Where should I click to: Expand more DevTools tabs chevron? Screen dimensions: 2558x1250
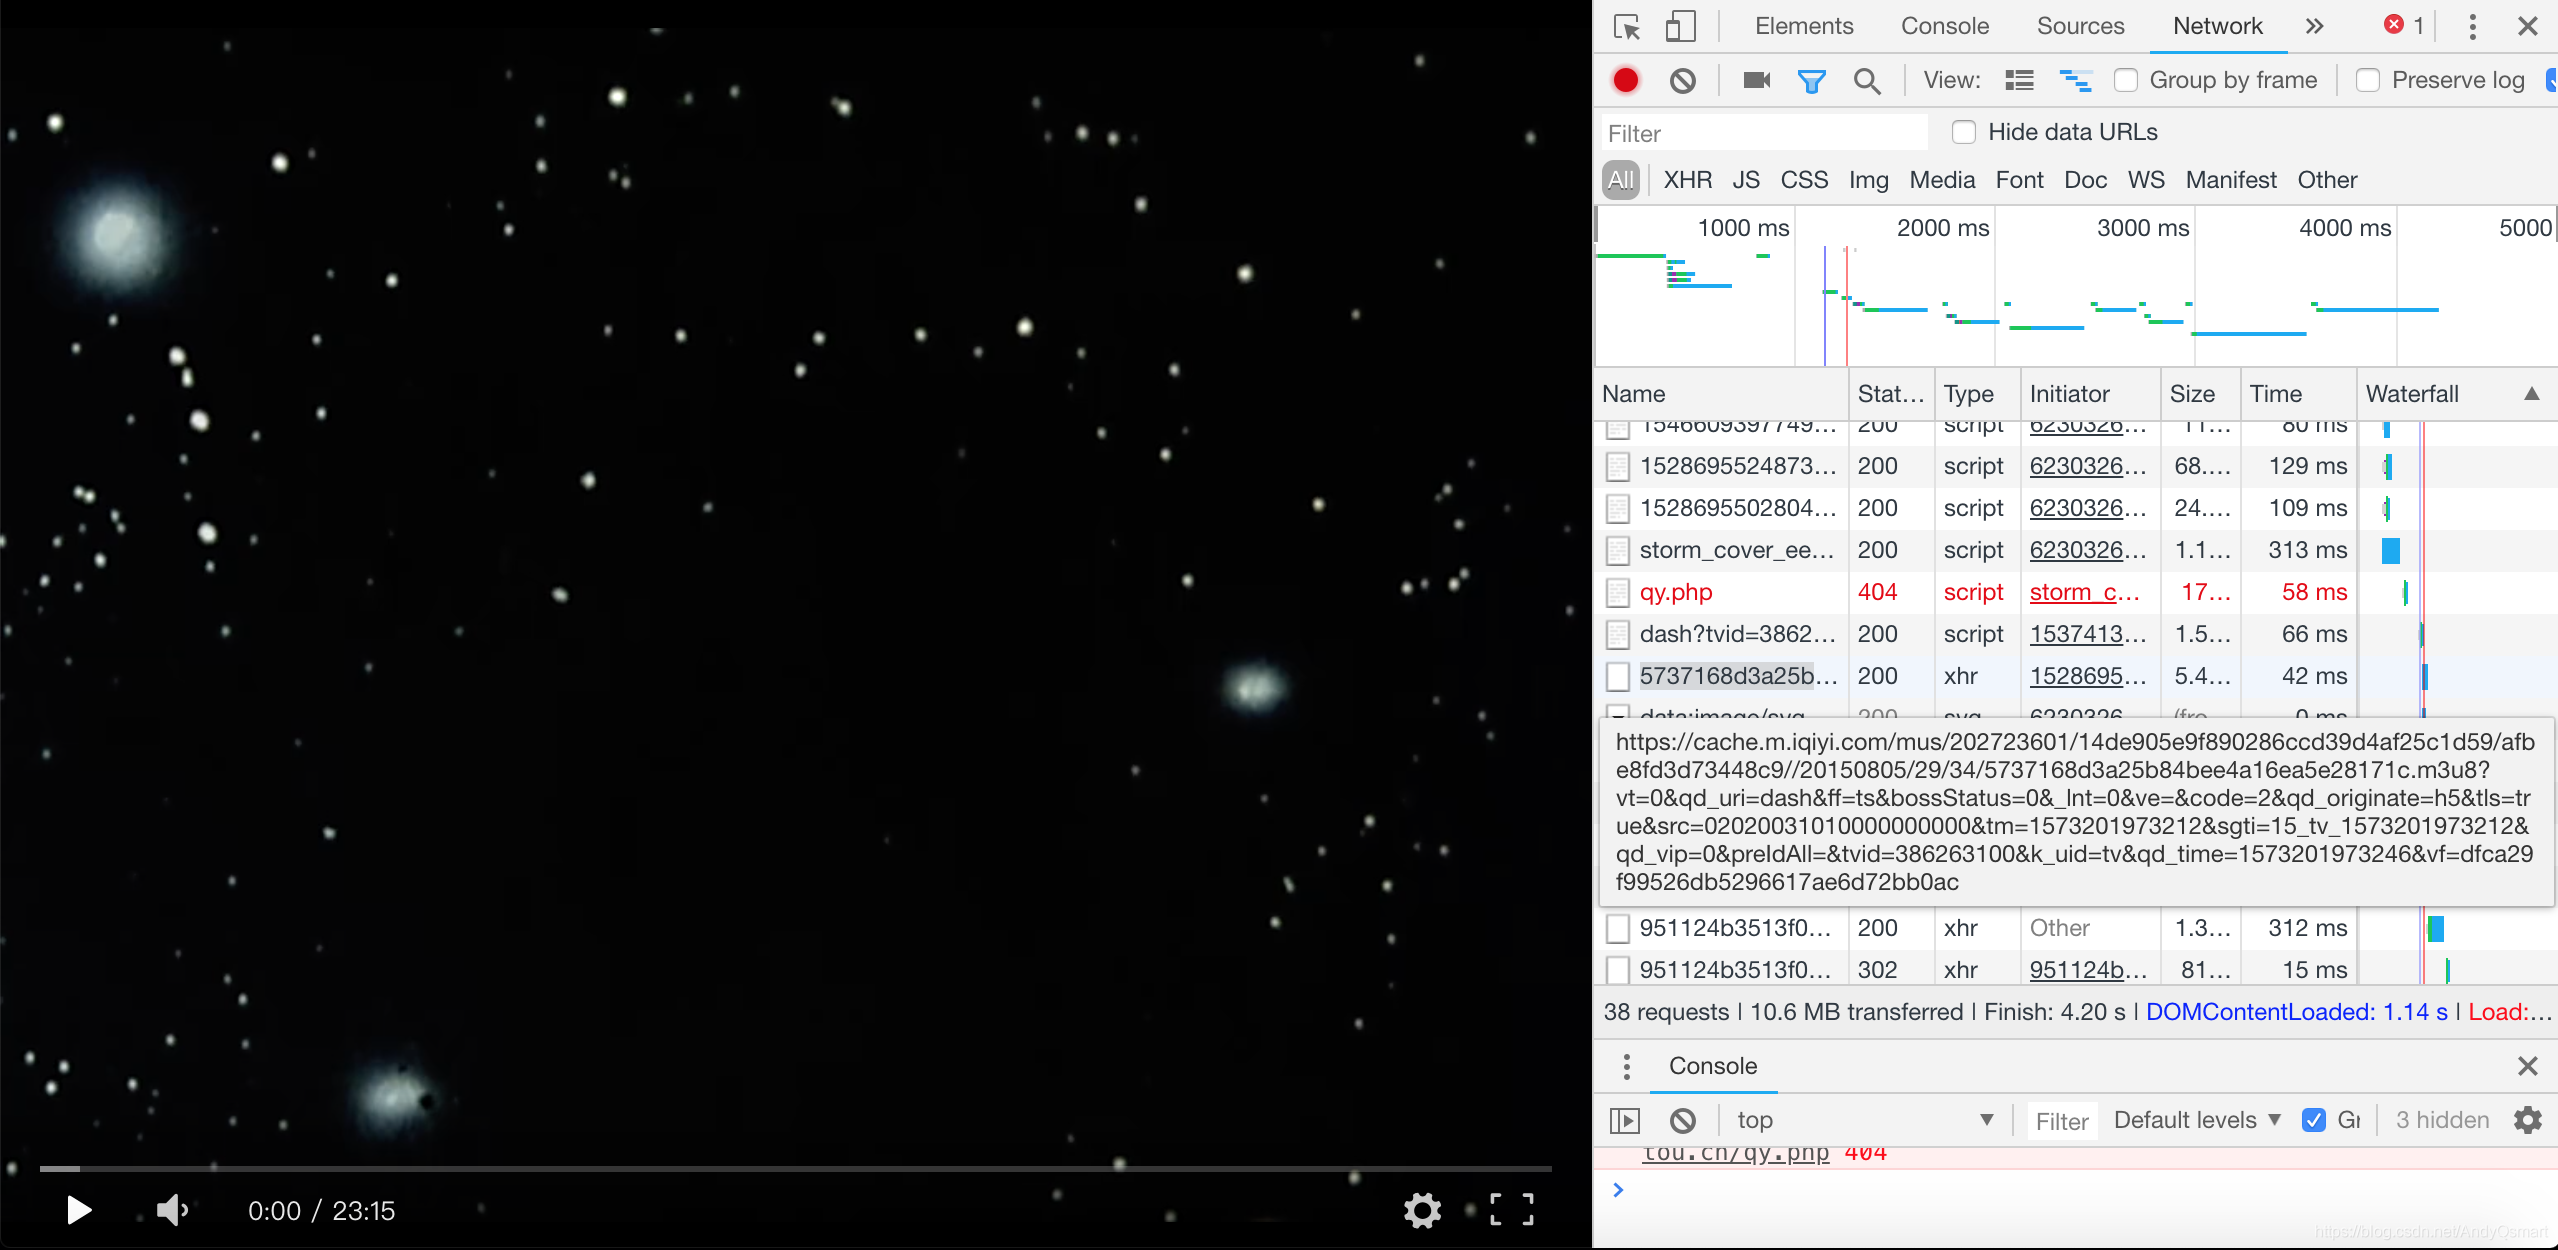(2315, 27)
